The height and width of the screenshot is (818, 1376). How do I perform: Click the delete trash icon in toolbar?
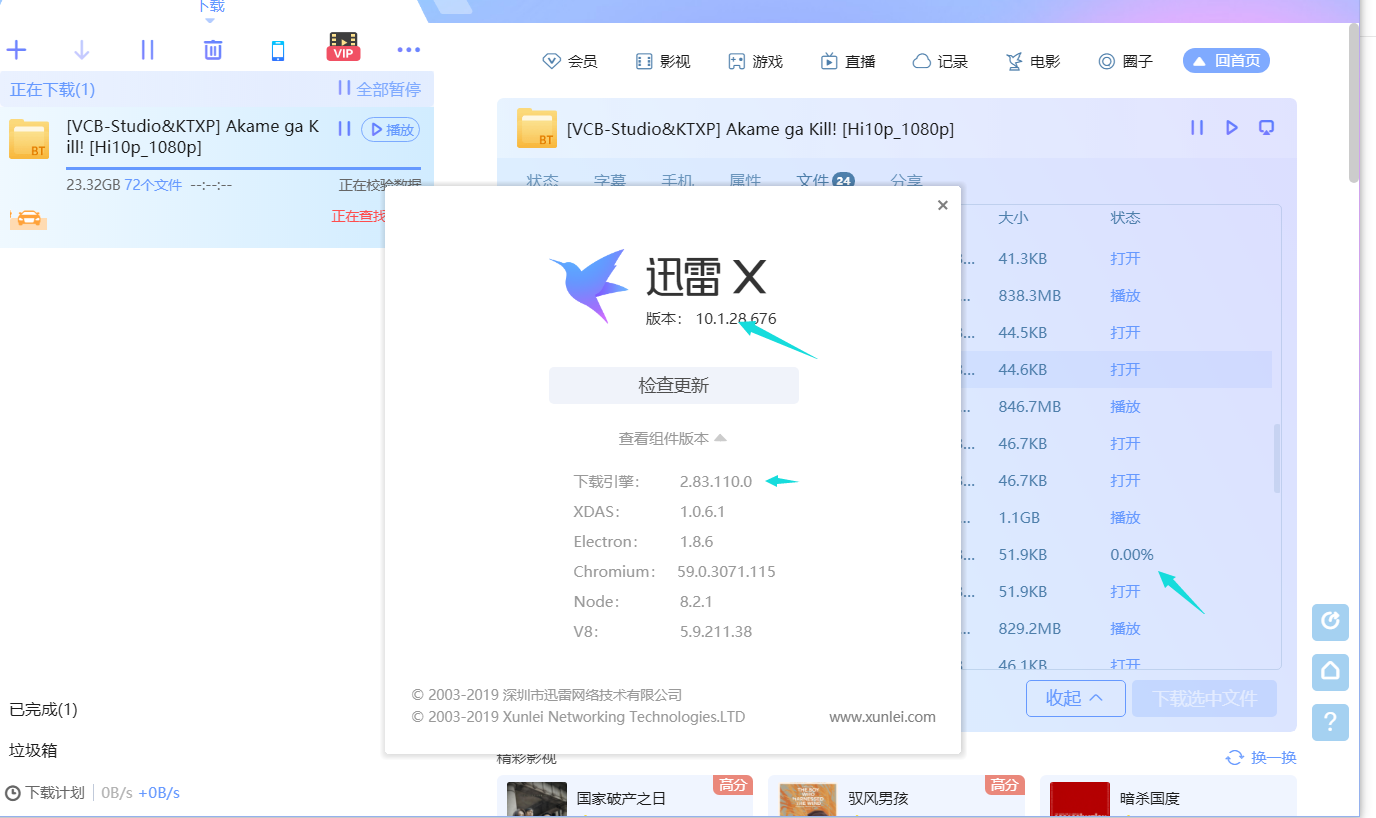pyautogui.click(x=212, y=49)
